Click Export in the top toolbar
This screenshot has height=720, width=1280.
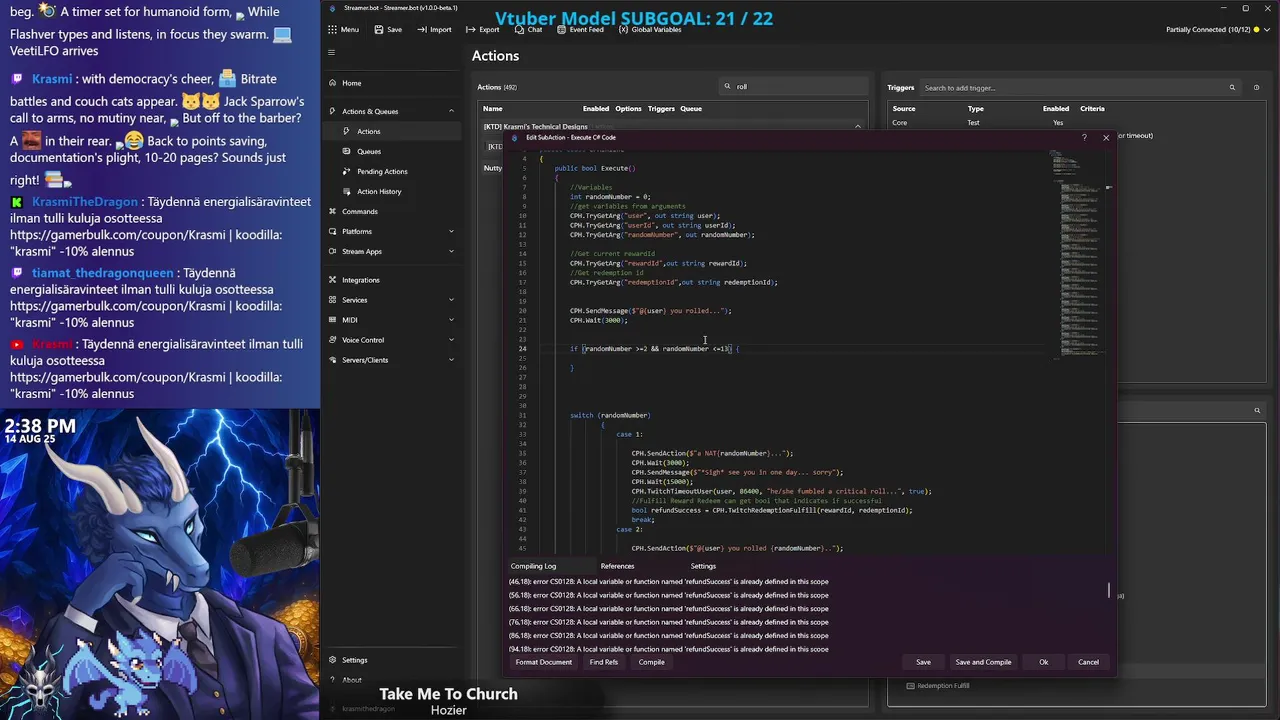(482, 30)
